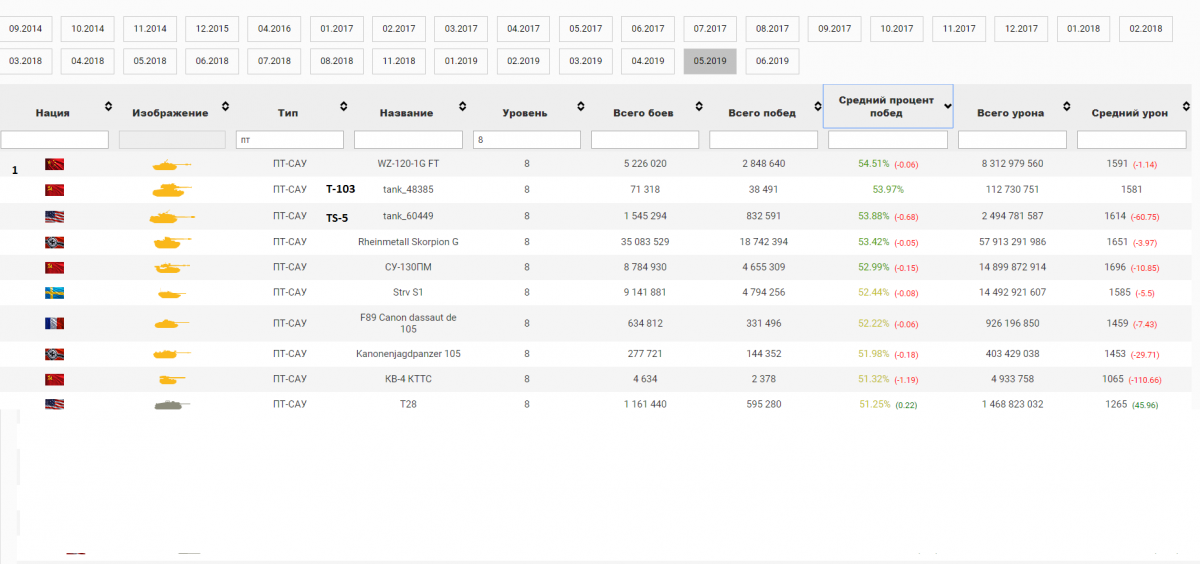The width and height of the screenshot is (1200, 564).
Task: Choose the 01.2019 period button
Action: [461, 61]
